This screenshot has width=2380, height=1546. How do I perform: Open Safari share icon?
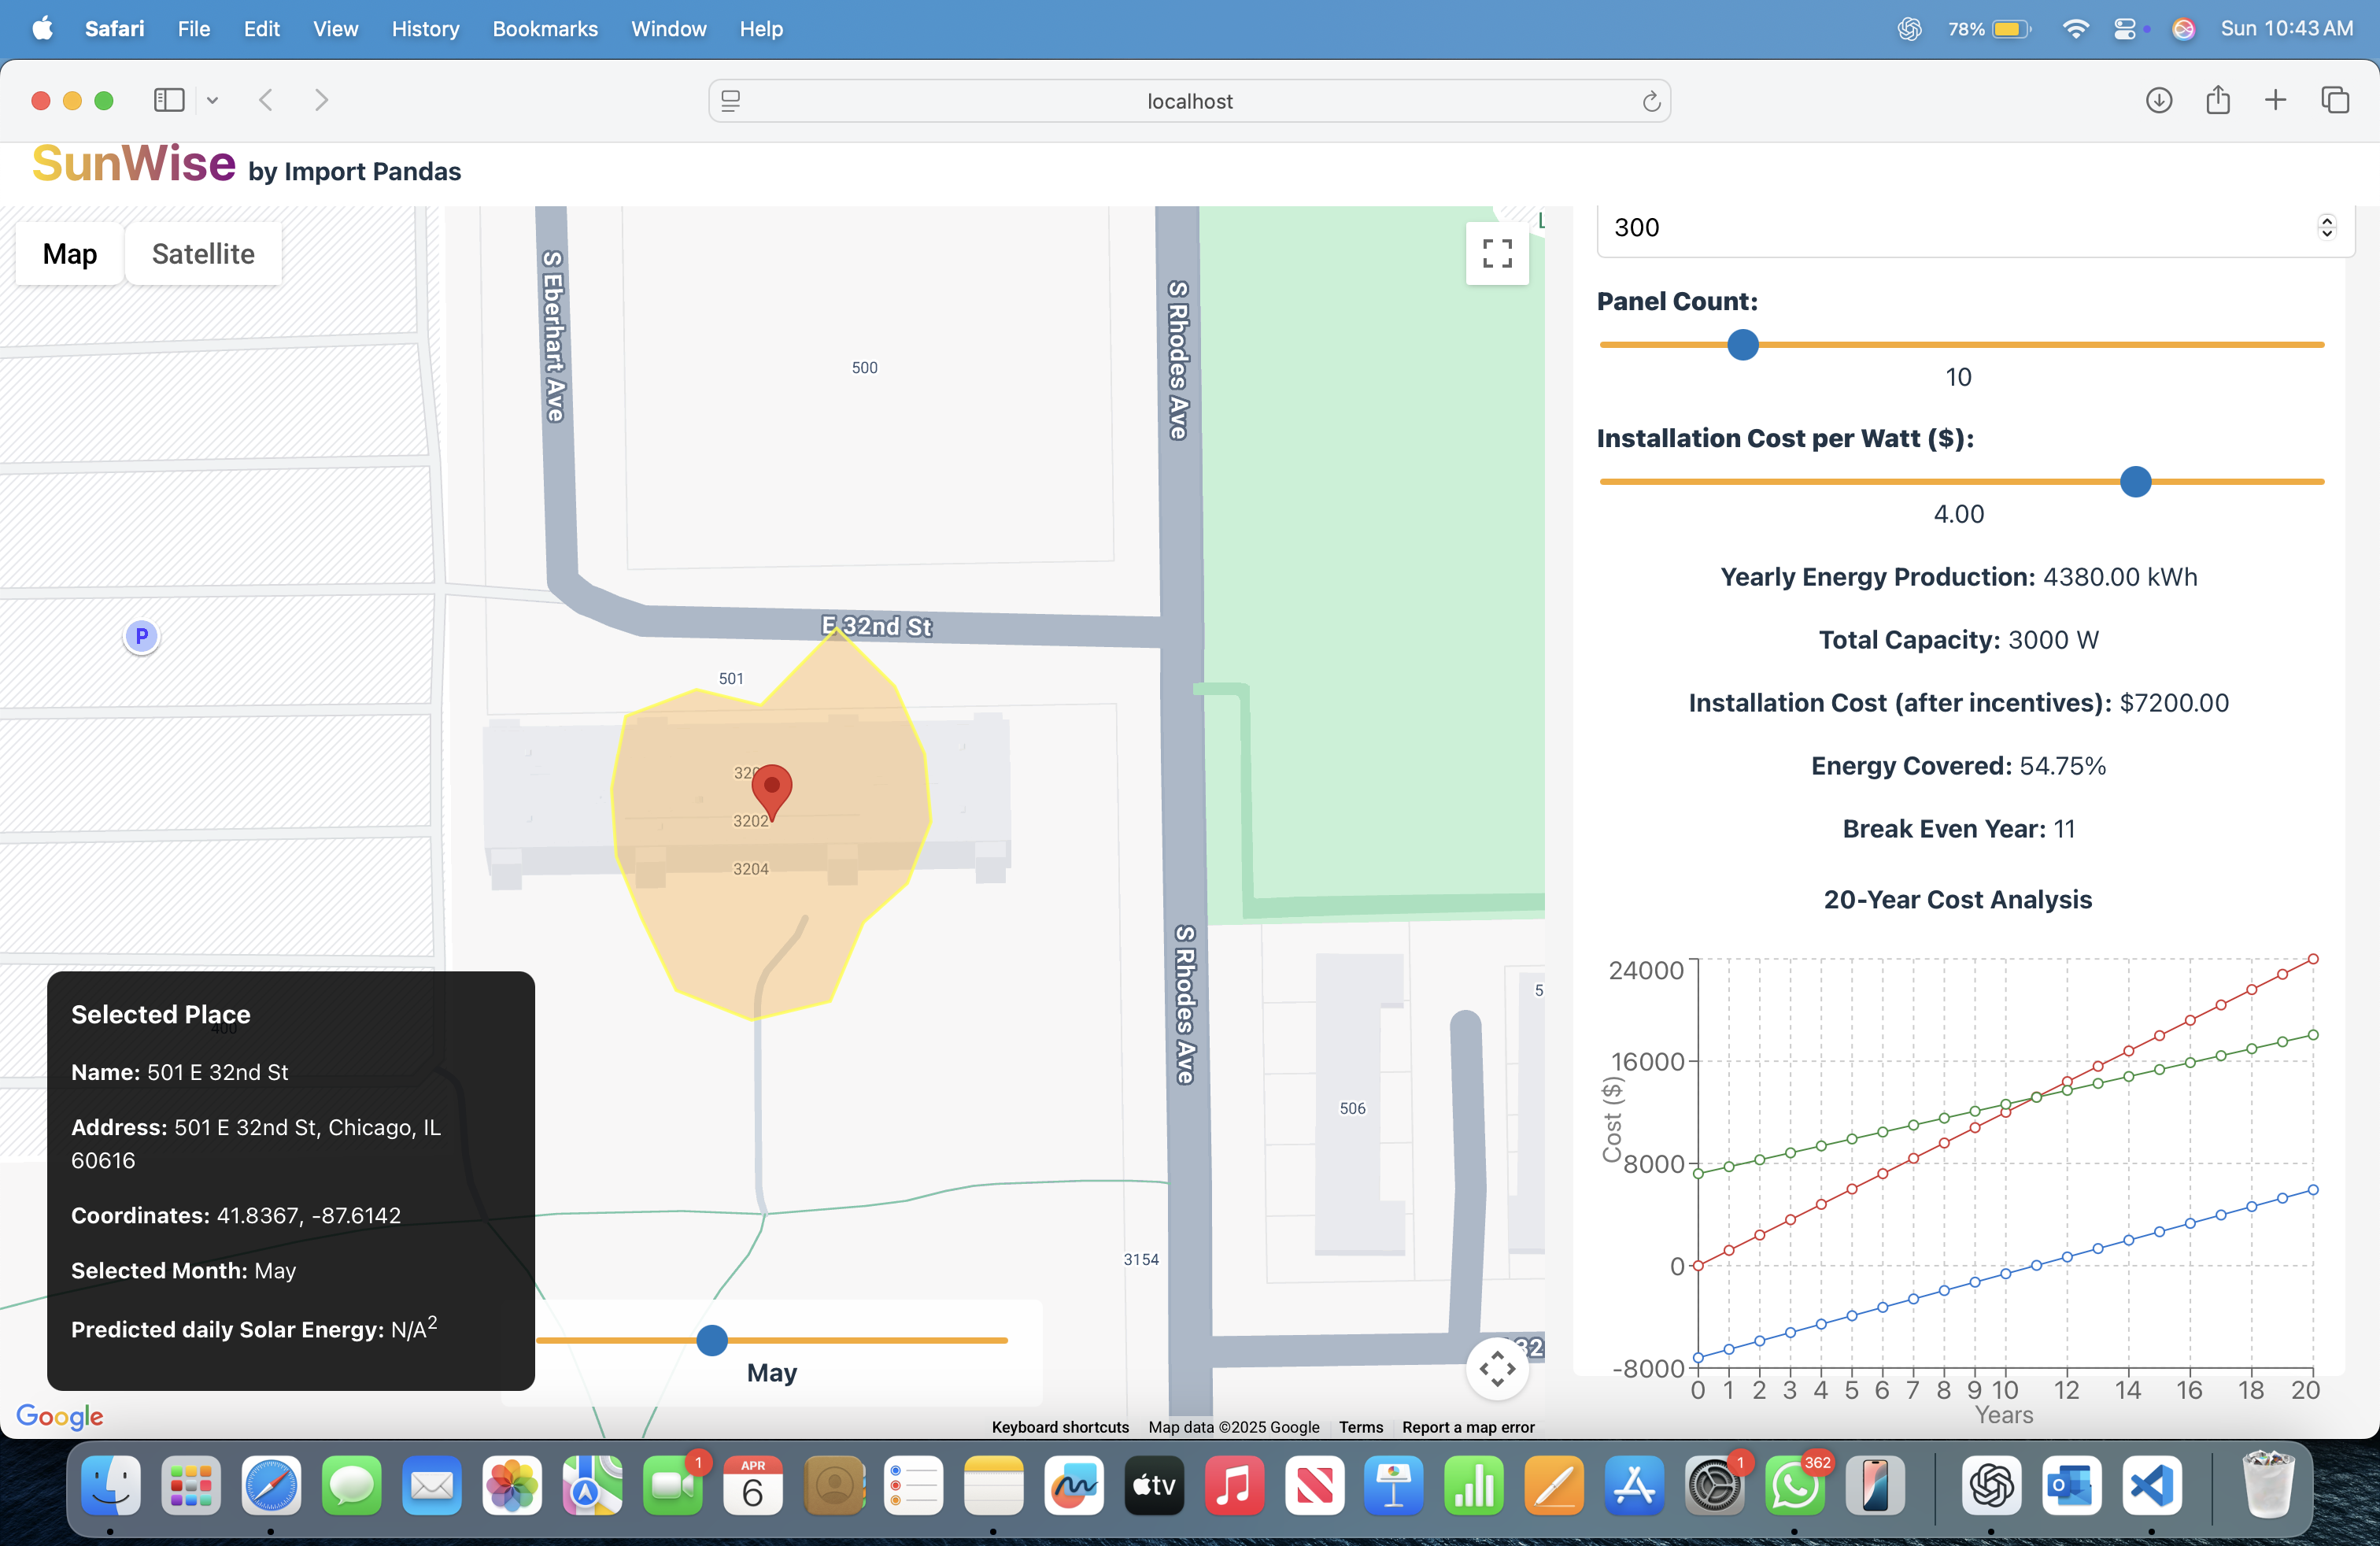pos(2217,100)
